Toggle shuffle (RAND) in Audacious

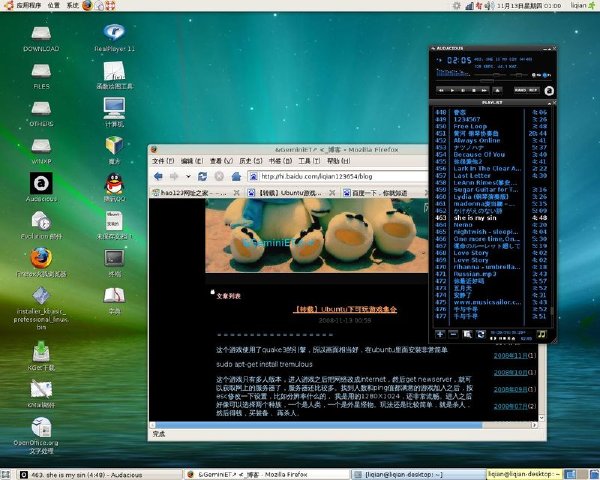(x=520, y=90)
